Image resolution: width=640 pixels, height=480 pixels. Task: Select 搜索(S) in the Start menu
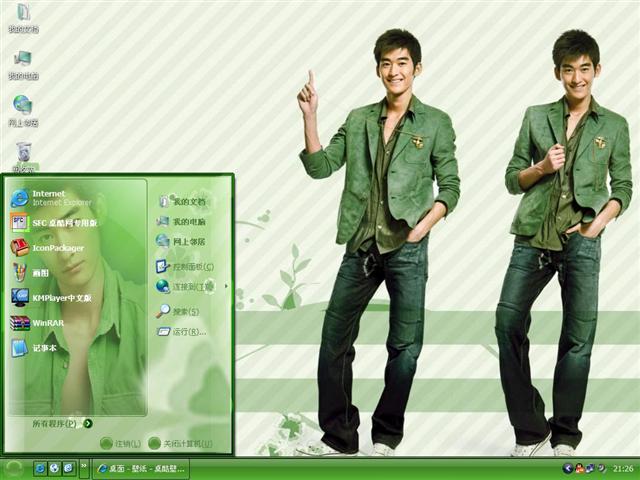pos(178,311)
